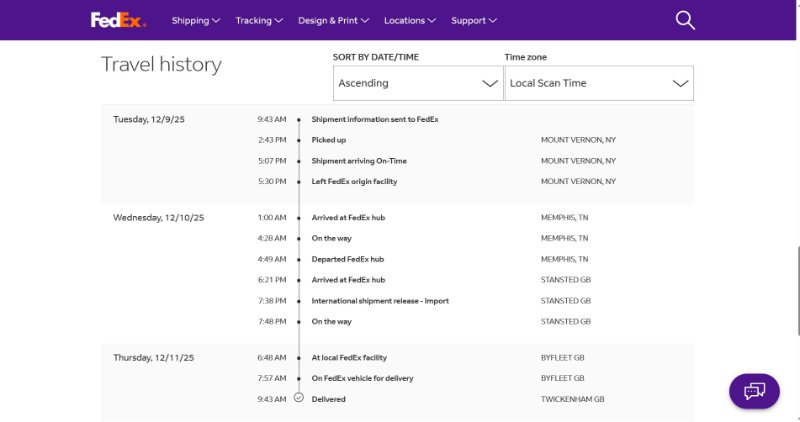Open the Tracking menu
The image size is (800, 422).
(259, 20)
